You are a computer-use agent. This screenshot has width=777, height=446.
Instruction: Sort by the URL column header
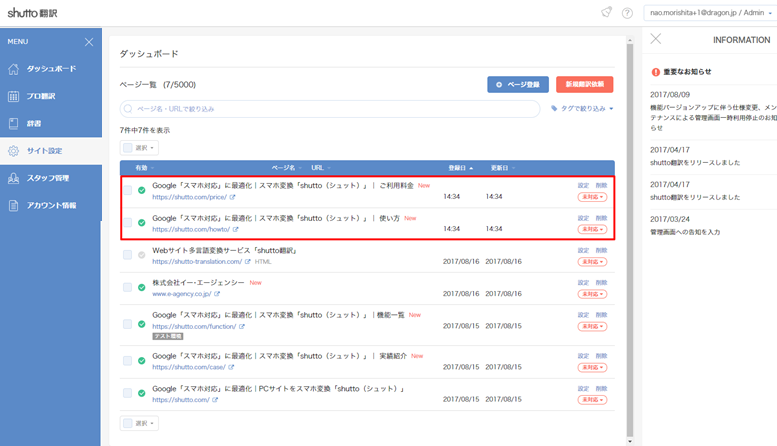[x=321, y=168]
